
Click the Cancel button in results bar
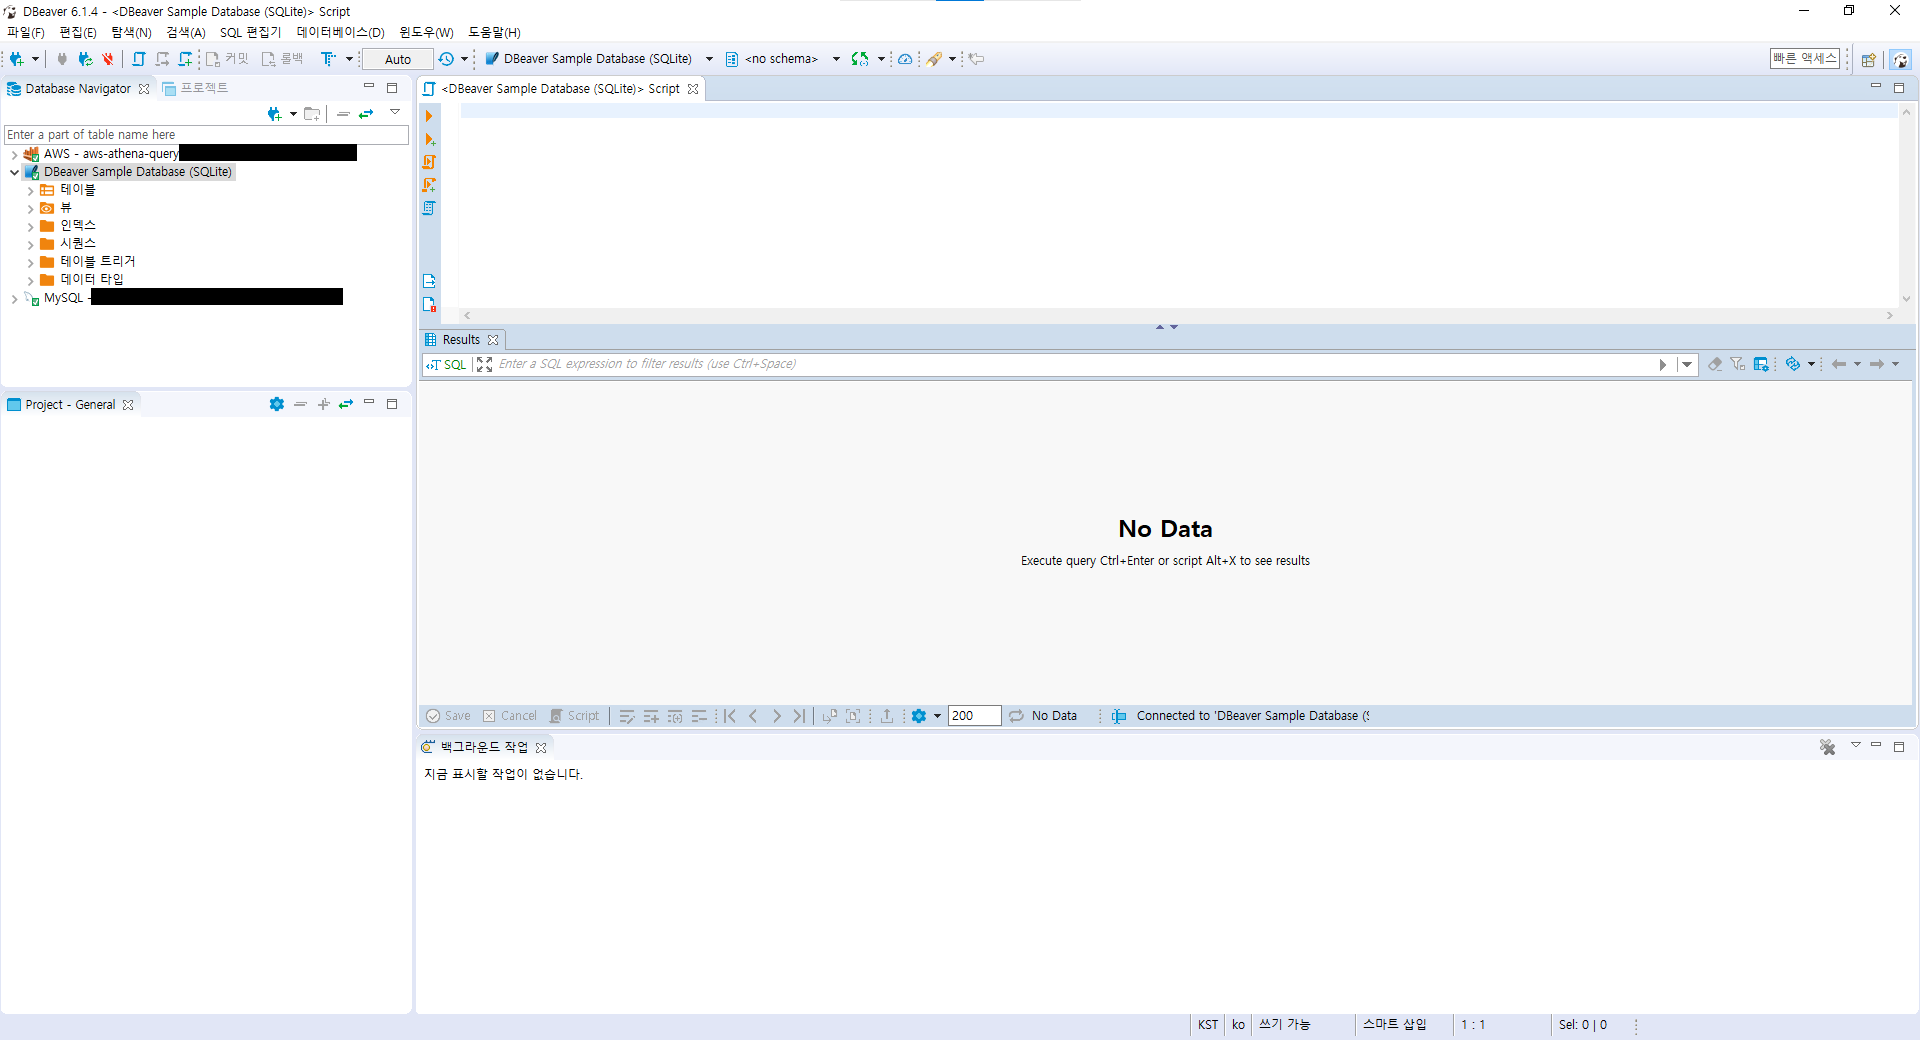(510, 716)
